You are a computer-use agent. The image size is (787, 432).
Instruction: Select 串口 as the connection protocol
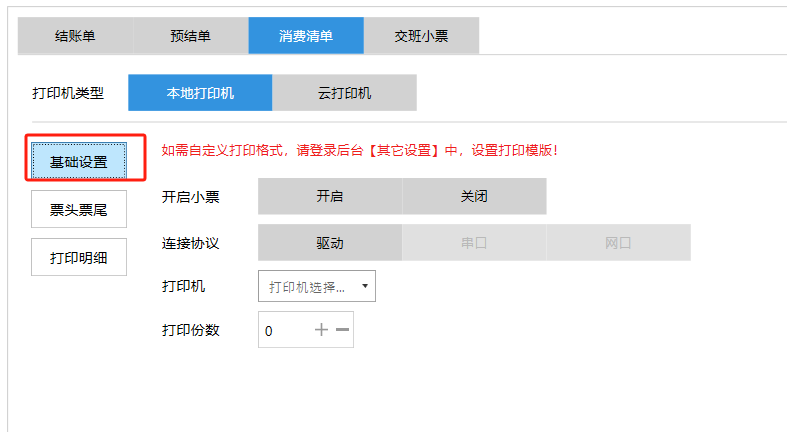(x=474, y=243)
